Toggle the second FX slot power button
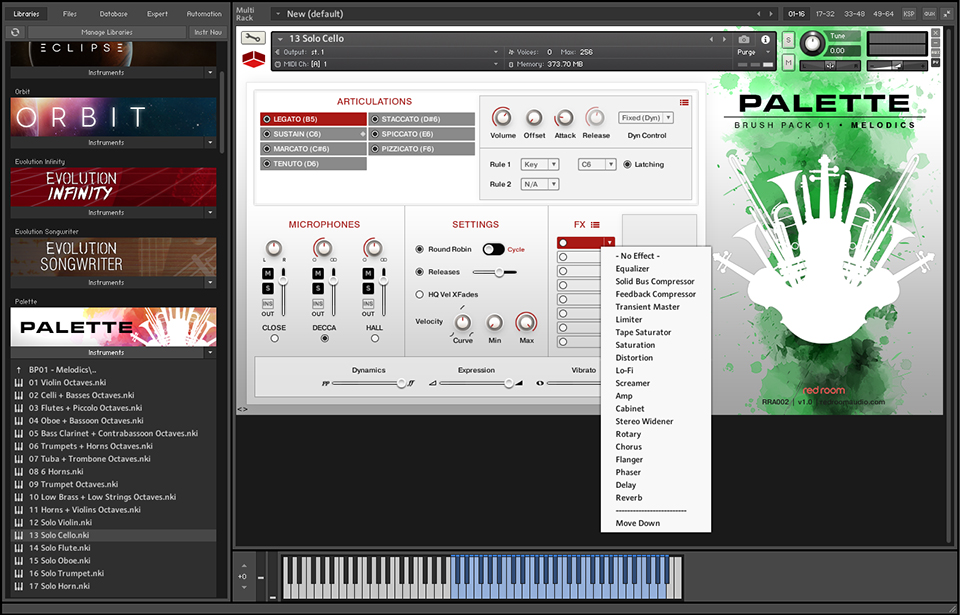Screen dimensions: 960x615 563,257
